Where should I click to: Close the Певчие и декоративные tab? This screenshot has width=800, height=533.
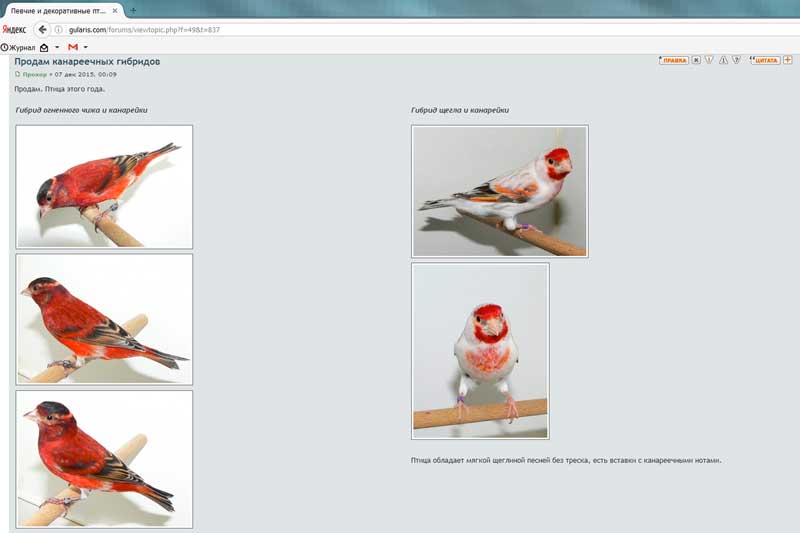tap(113, 8)
